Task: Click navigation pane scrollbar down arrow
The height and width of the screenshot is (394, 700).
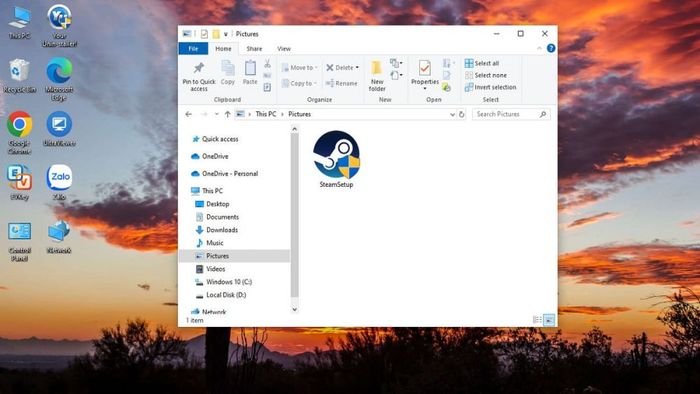Action: (x=295, y=309)
